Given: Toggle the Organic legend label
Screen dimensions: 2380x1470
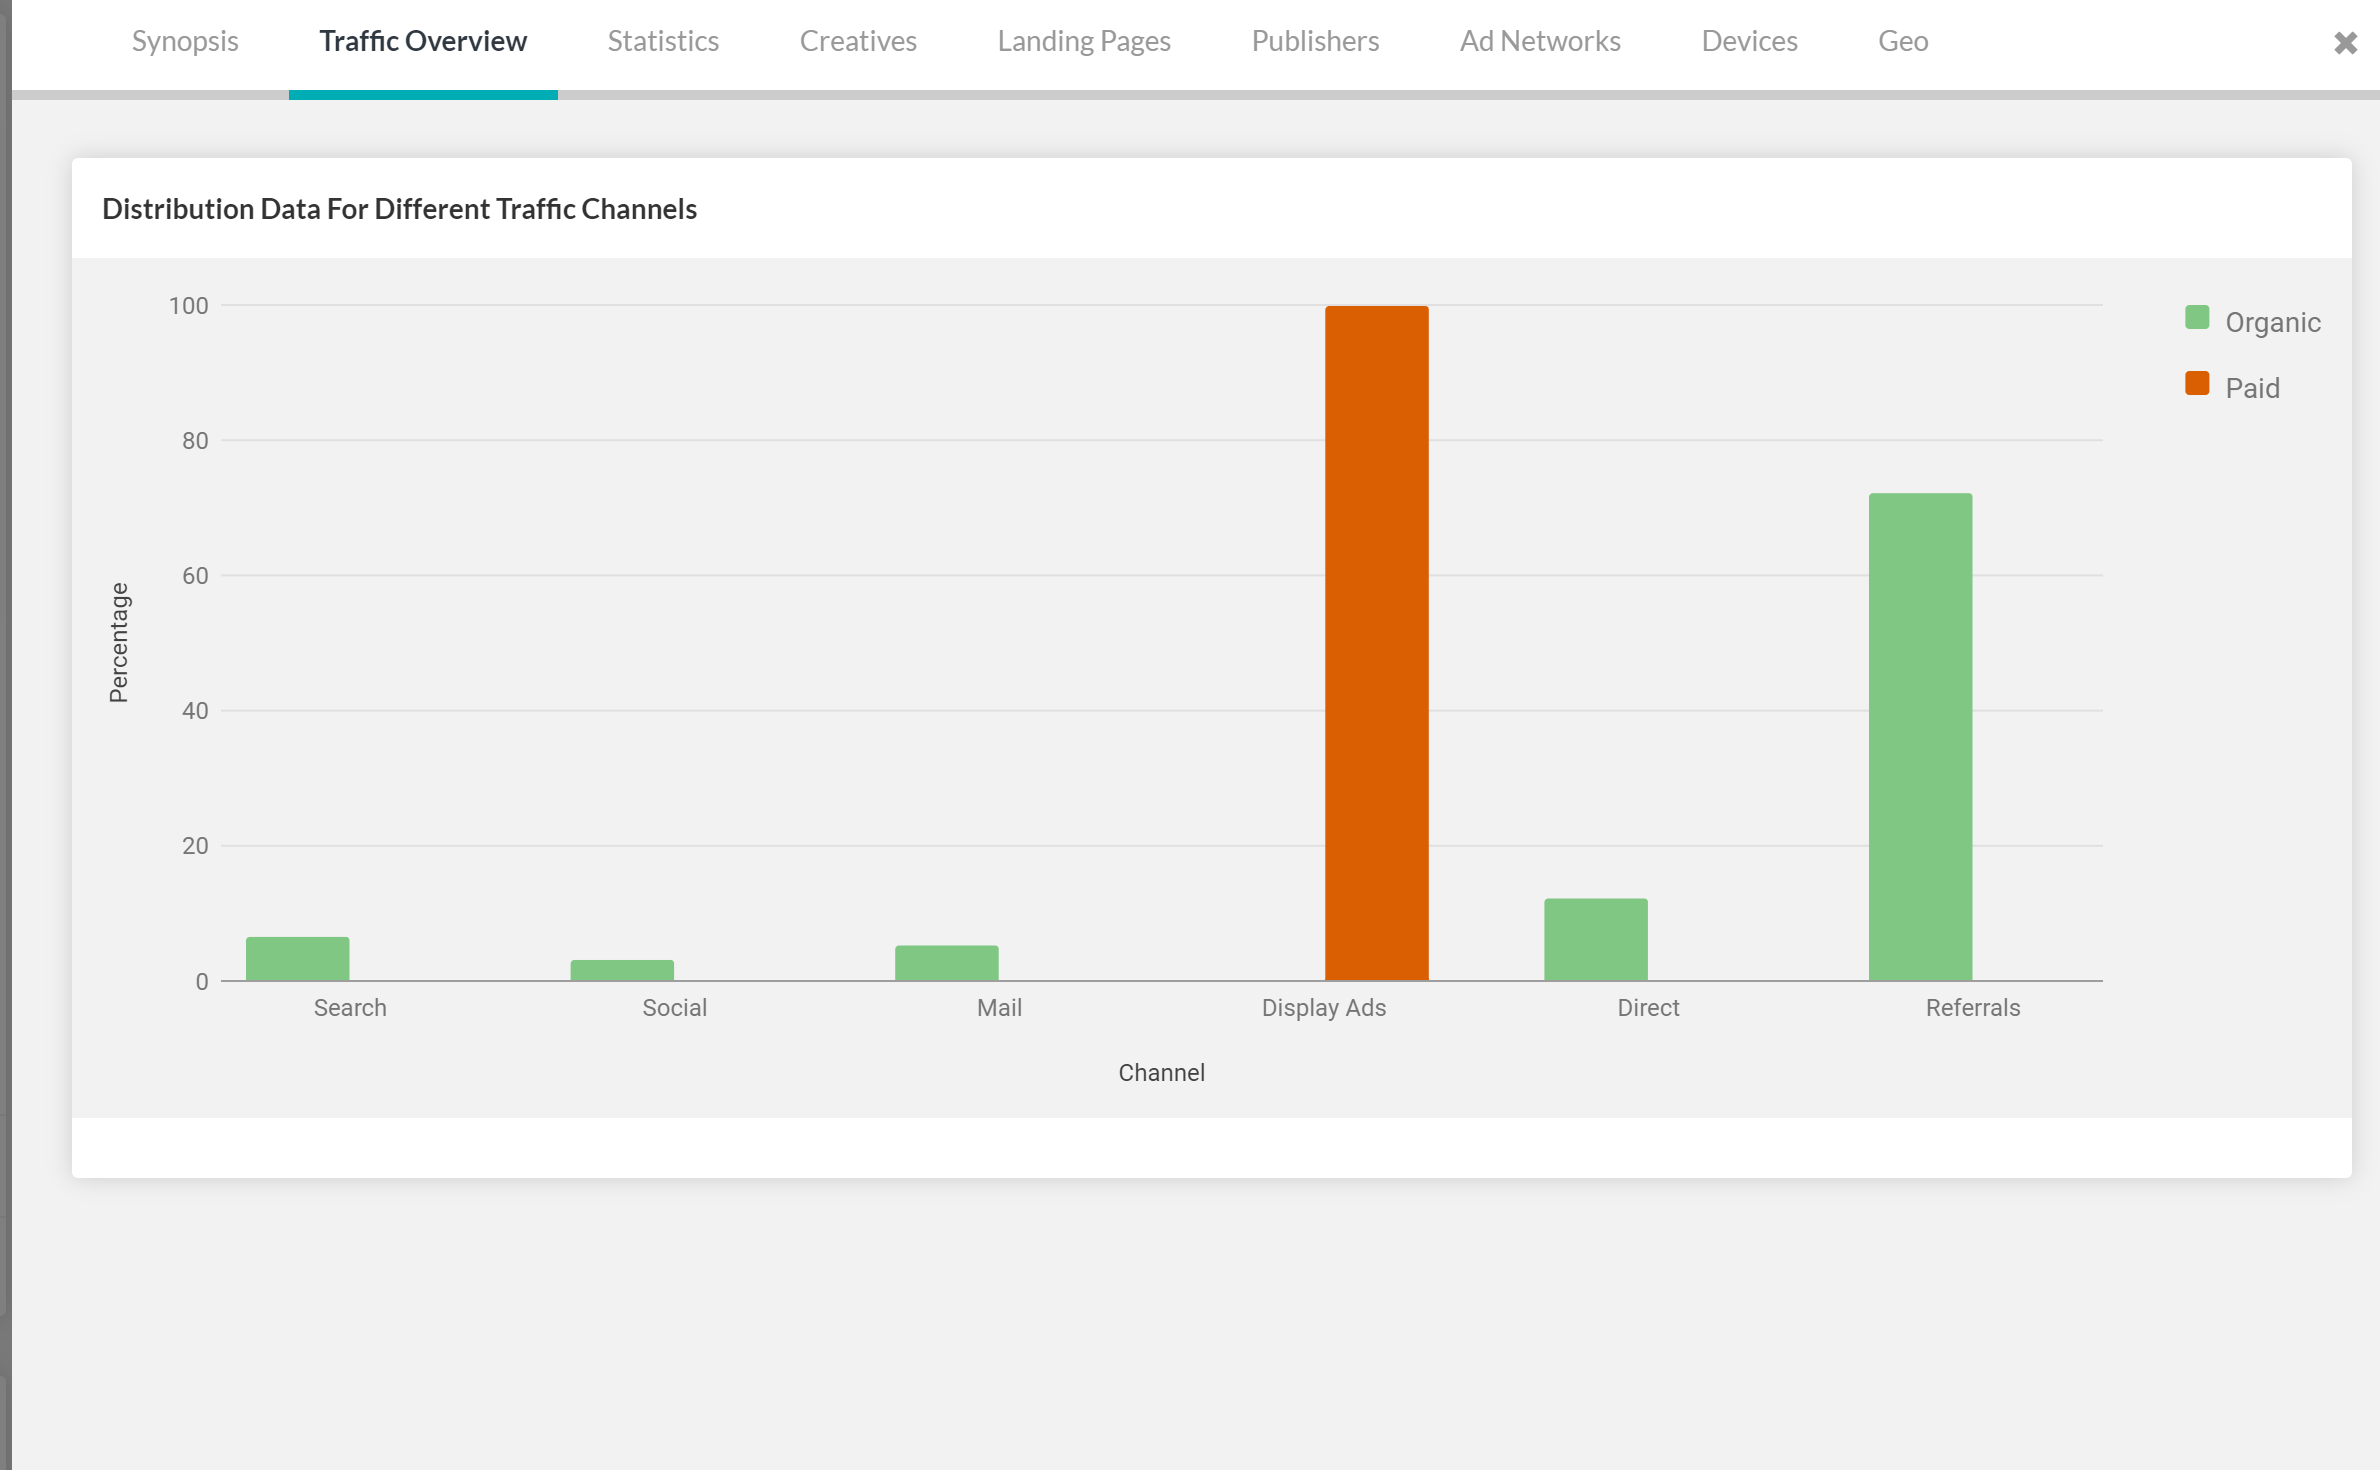Looking at the screenshot, I should [2272, 322].
